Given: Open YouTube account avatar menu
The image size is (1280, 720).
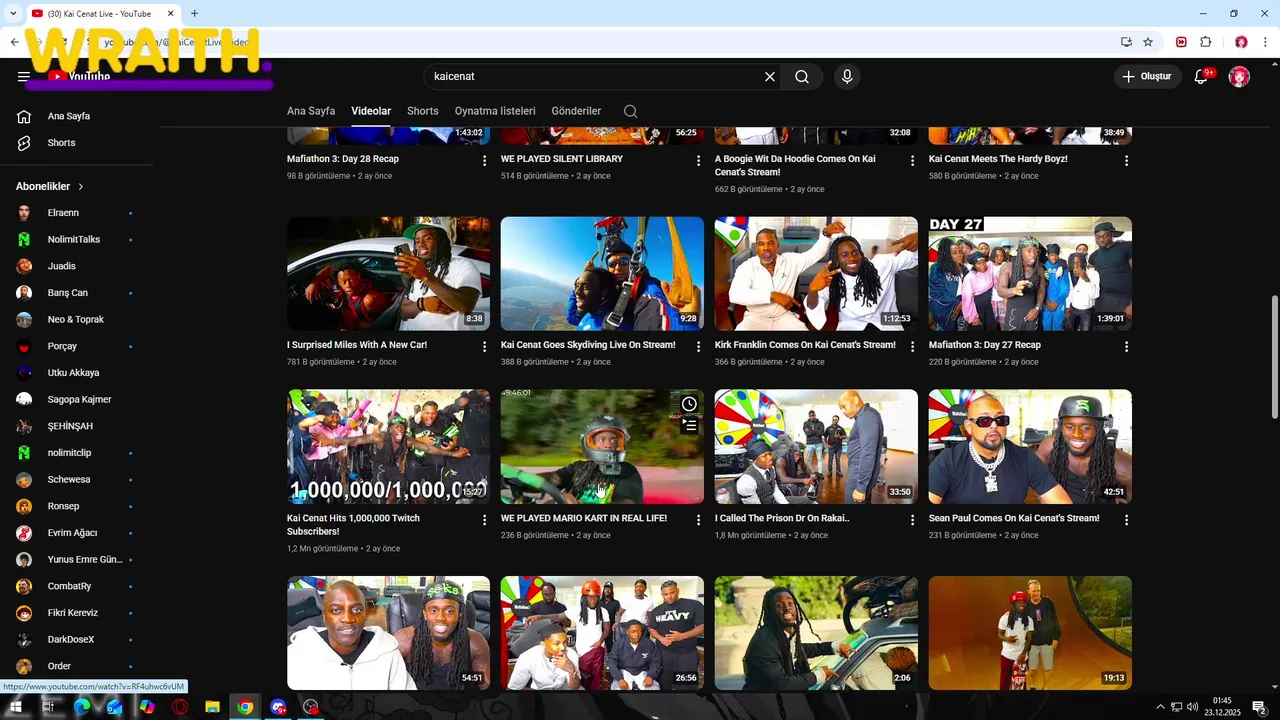Looking at the screenshot, I should [1239, 76].
